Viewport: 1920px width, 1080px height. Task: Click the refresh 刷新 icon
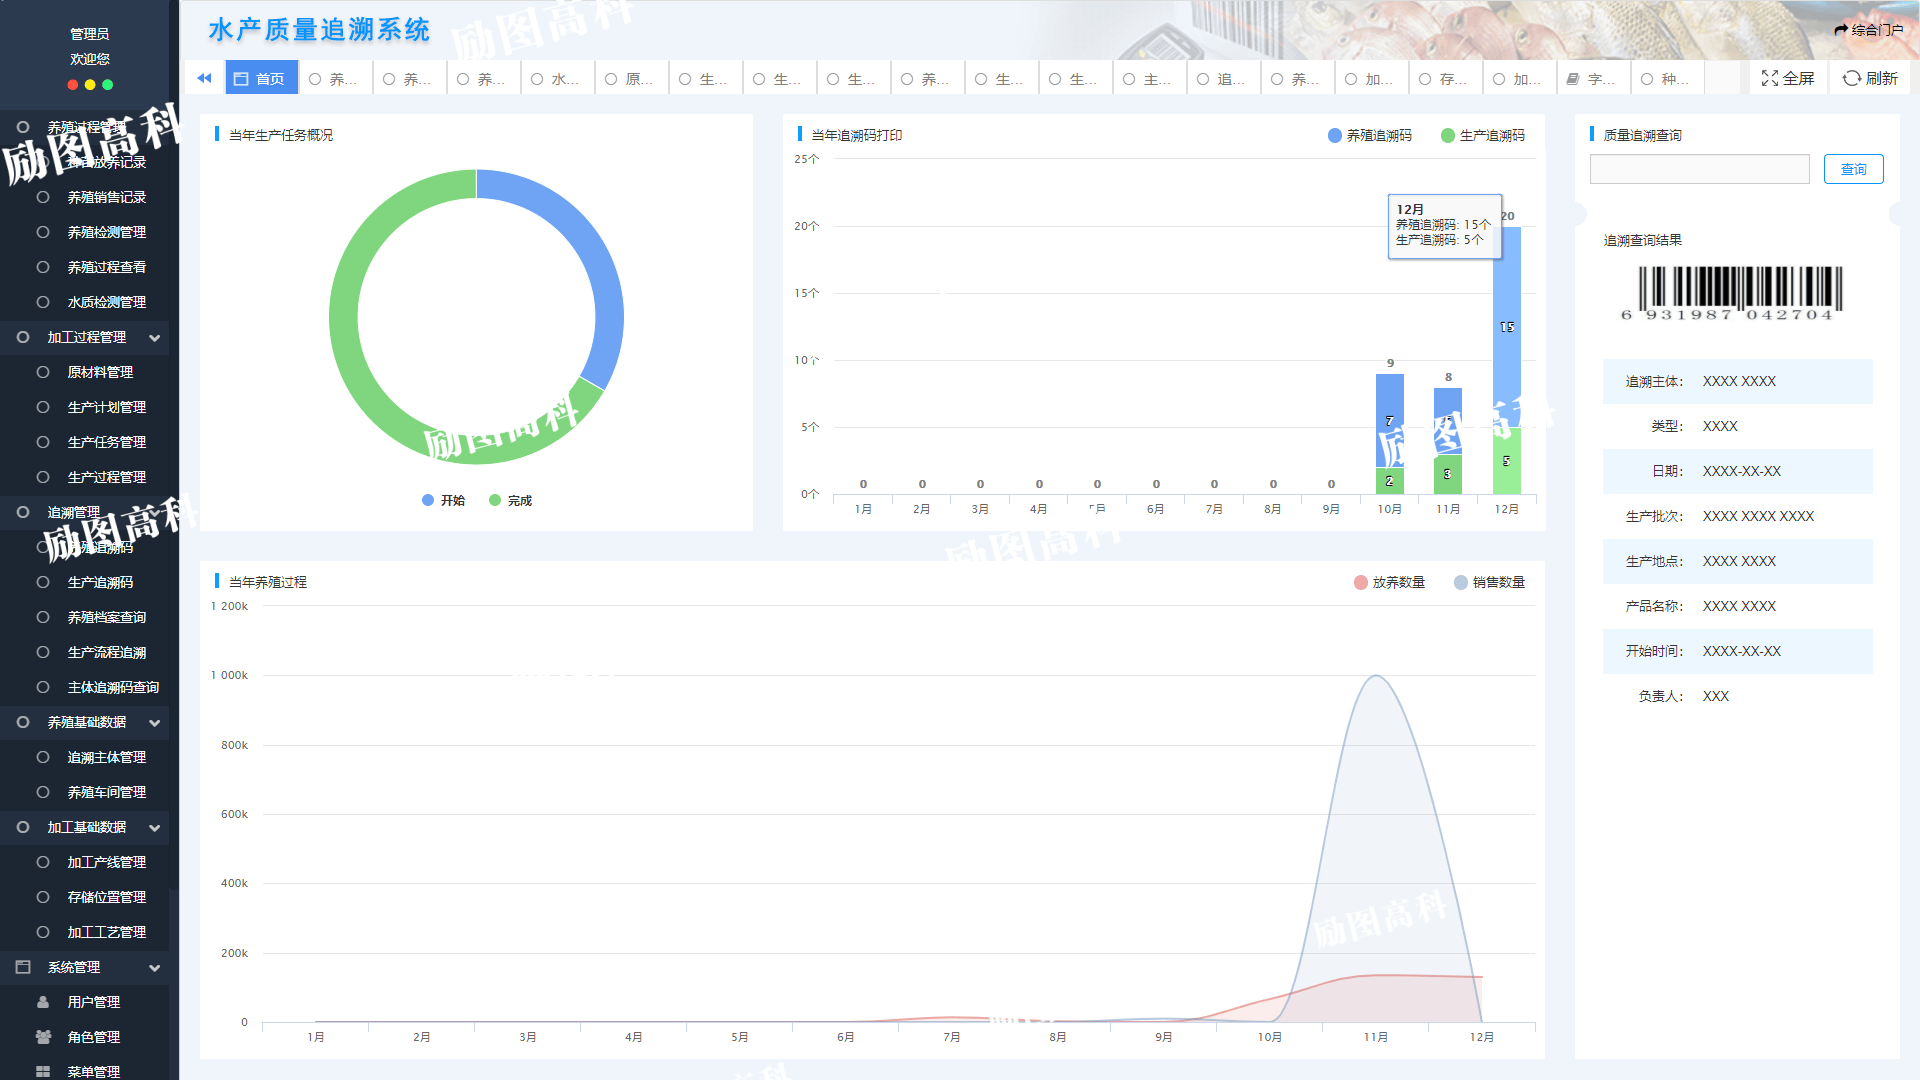coord(1851,78)
